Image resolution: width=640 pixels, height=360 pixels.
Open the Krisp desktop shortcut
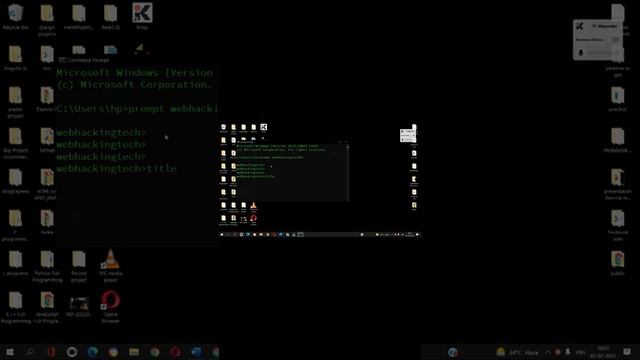pyautogui.click(x=142, y=16)
